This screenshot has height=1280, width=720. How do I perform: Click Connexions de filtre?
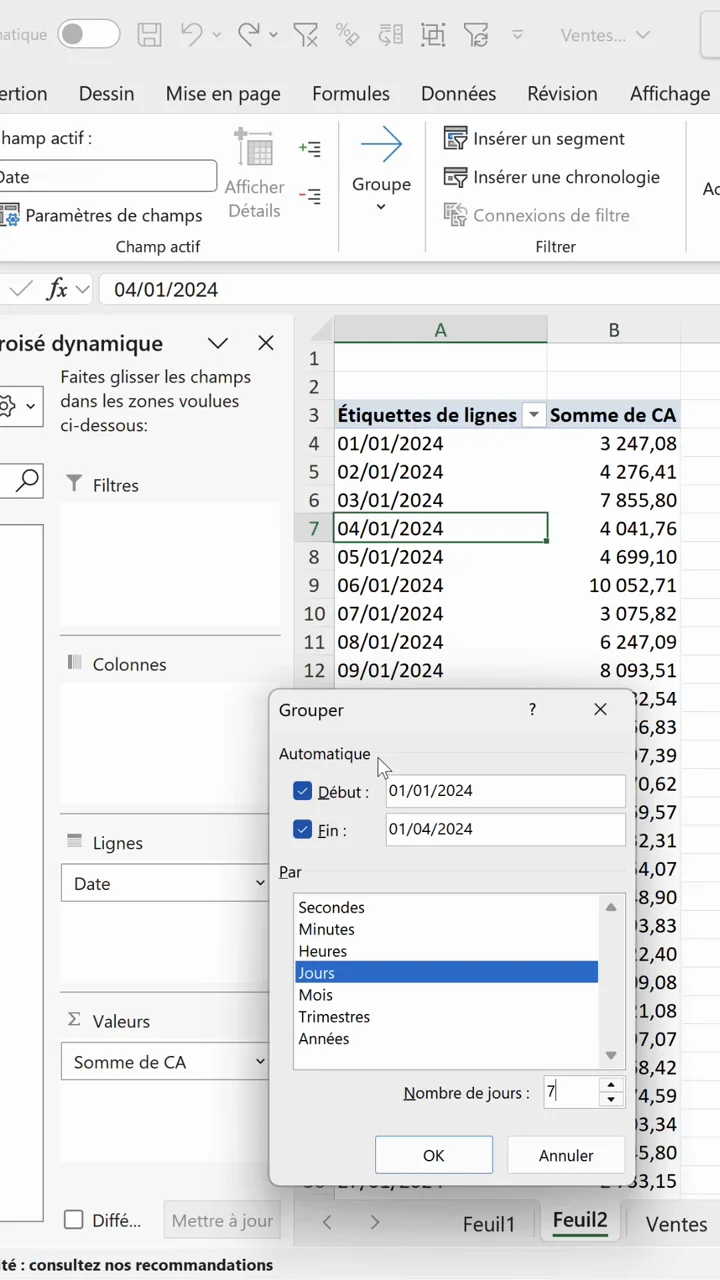coord(537,215)
